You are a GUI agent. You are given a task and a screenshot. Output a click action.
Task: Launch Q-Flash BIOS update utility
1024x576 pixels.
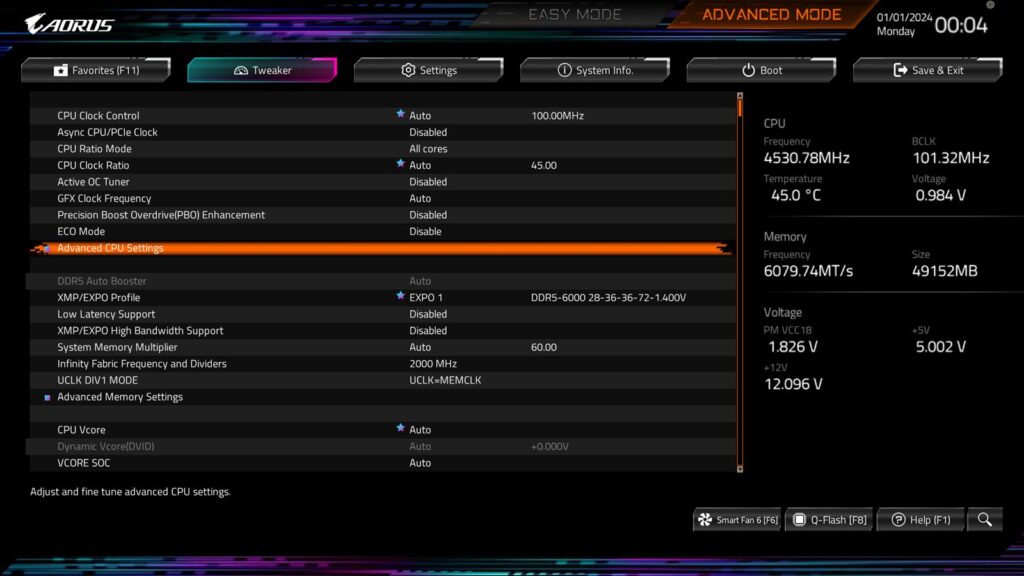pyautogui.click(x=829, y=520)
